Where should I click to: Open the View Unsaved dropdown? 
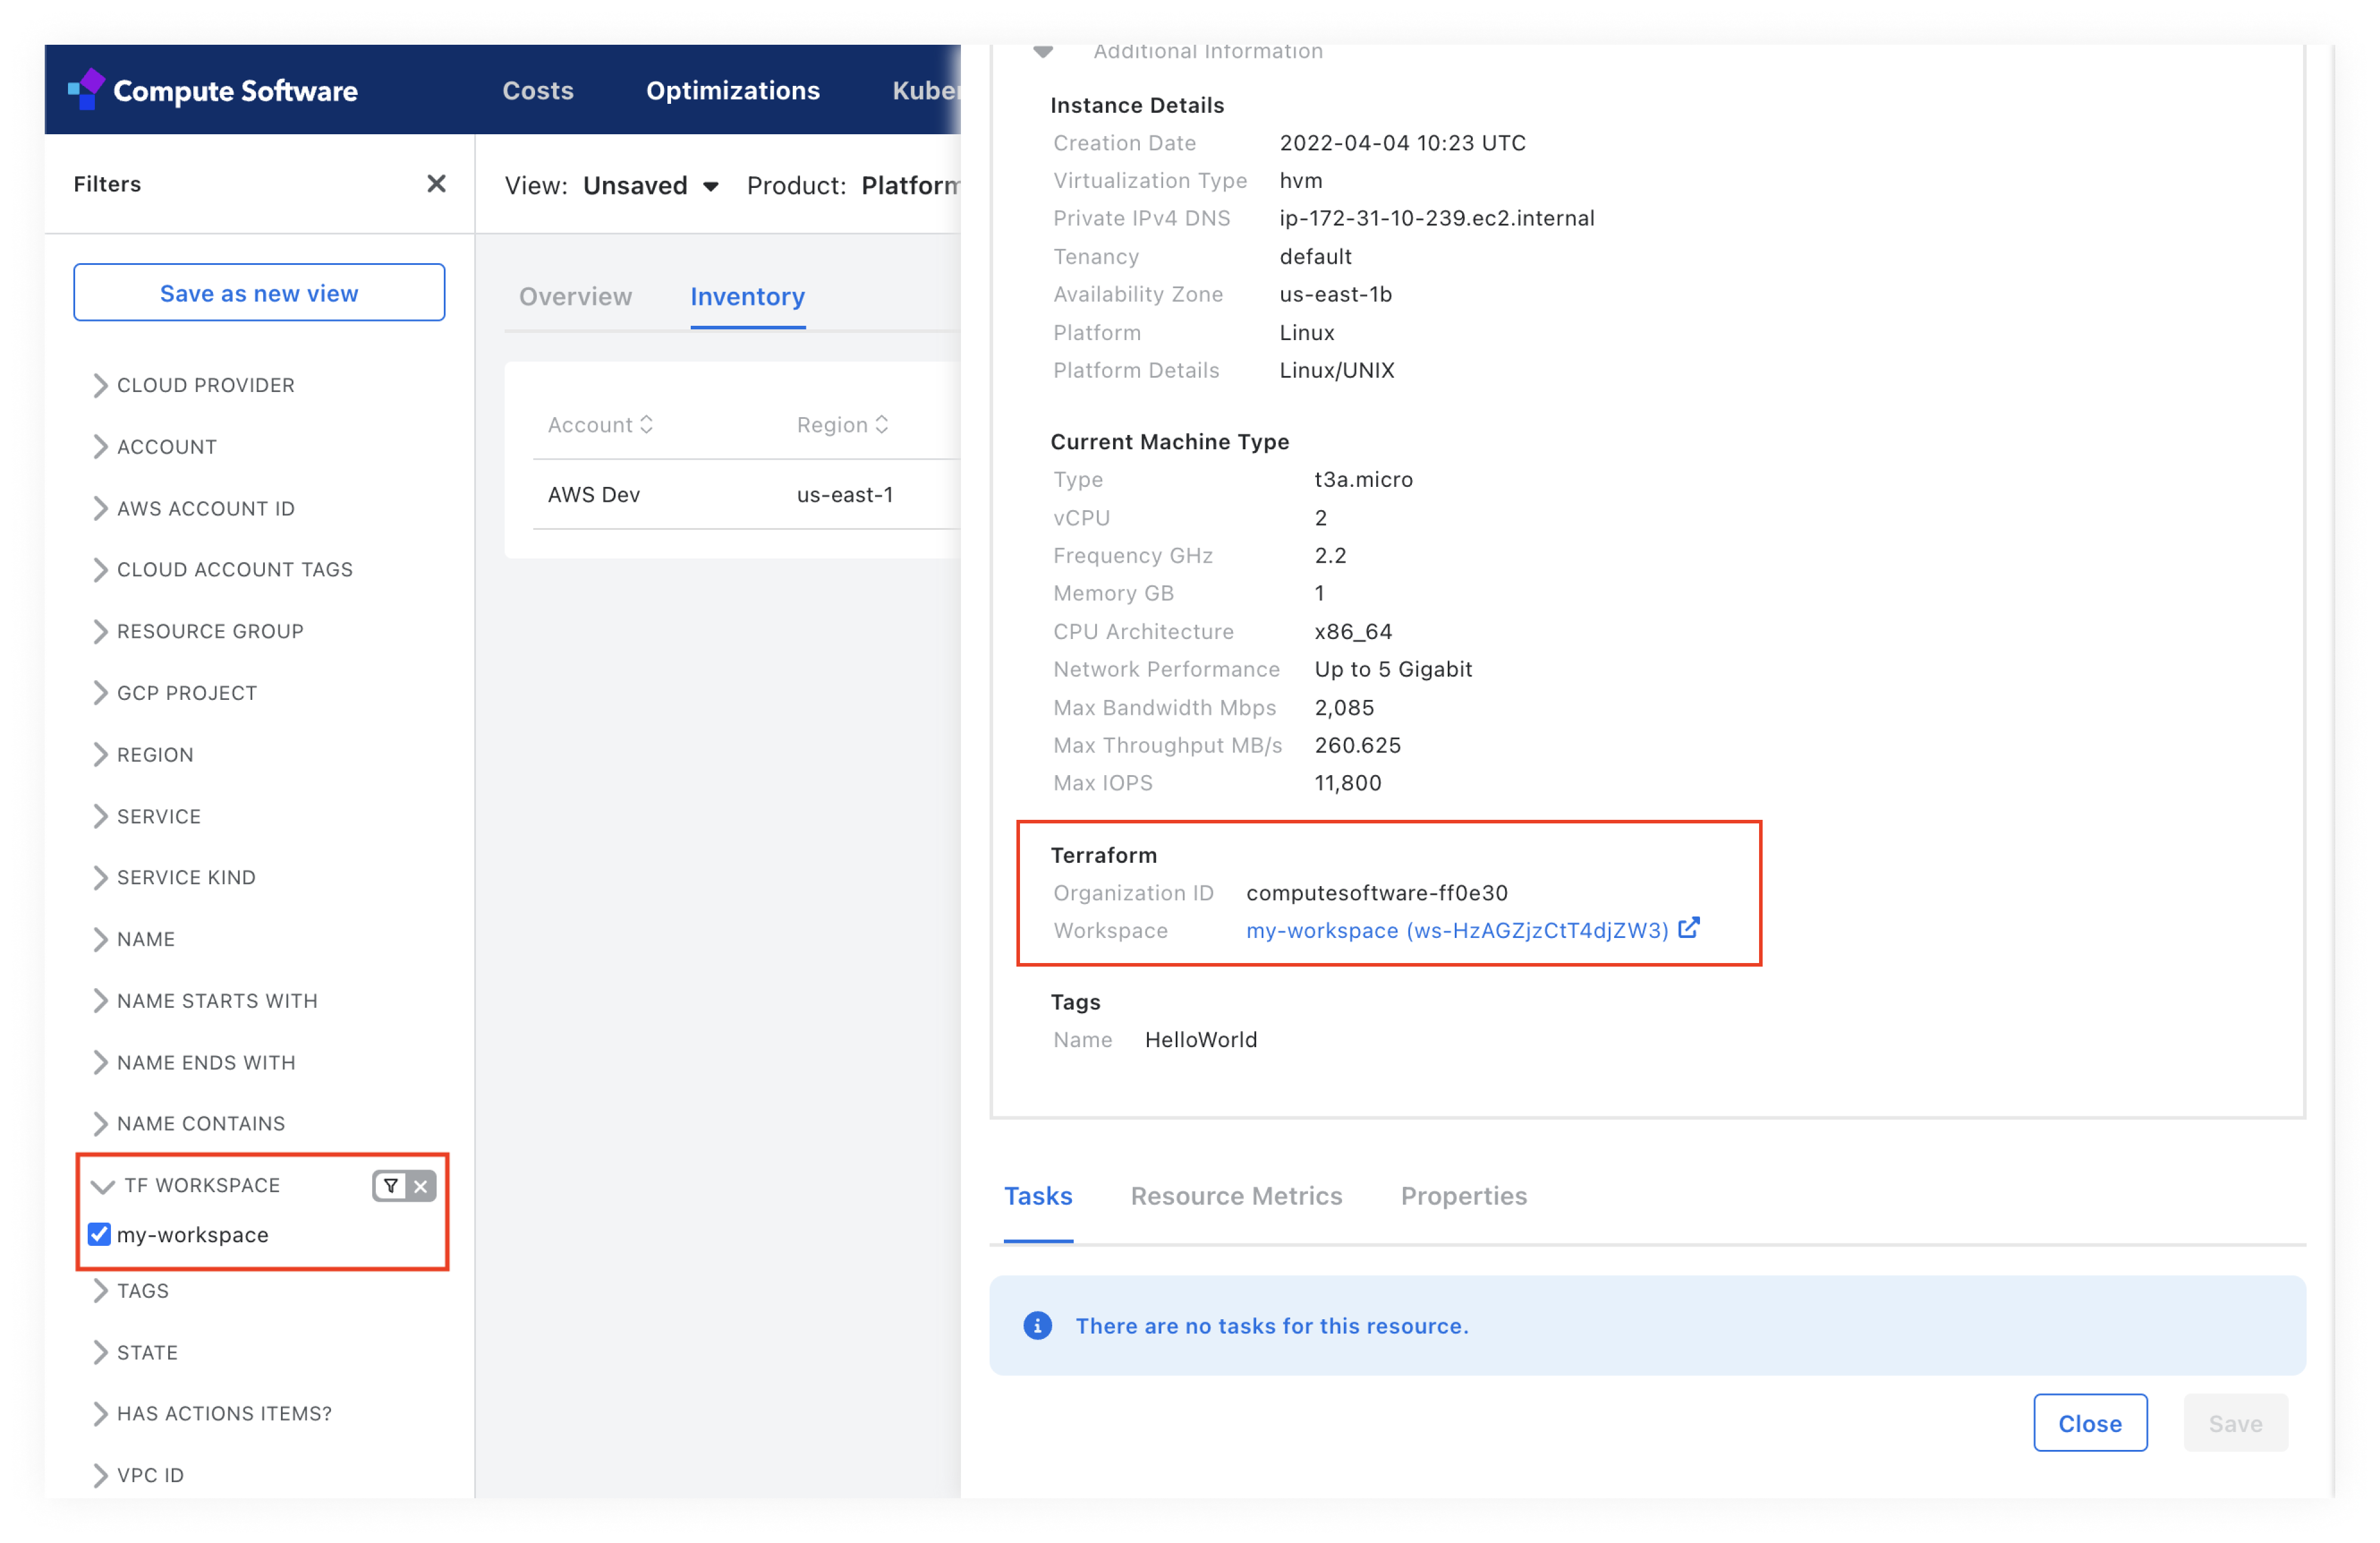[x=651, y=186]
